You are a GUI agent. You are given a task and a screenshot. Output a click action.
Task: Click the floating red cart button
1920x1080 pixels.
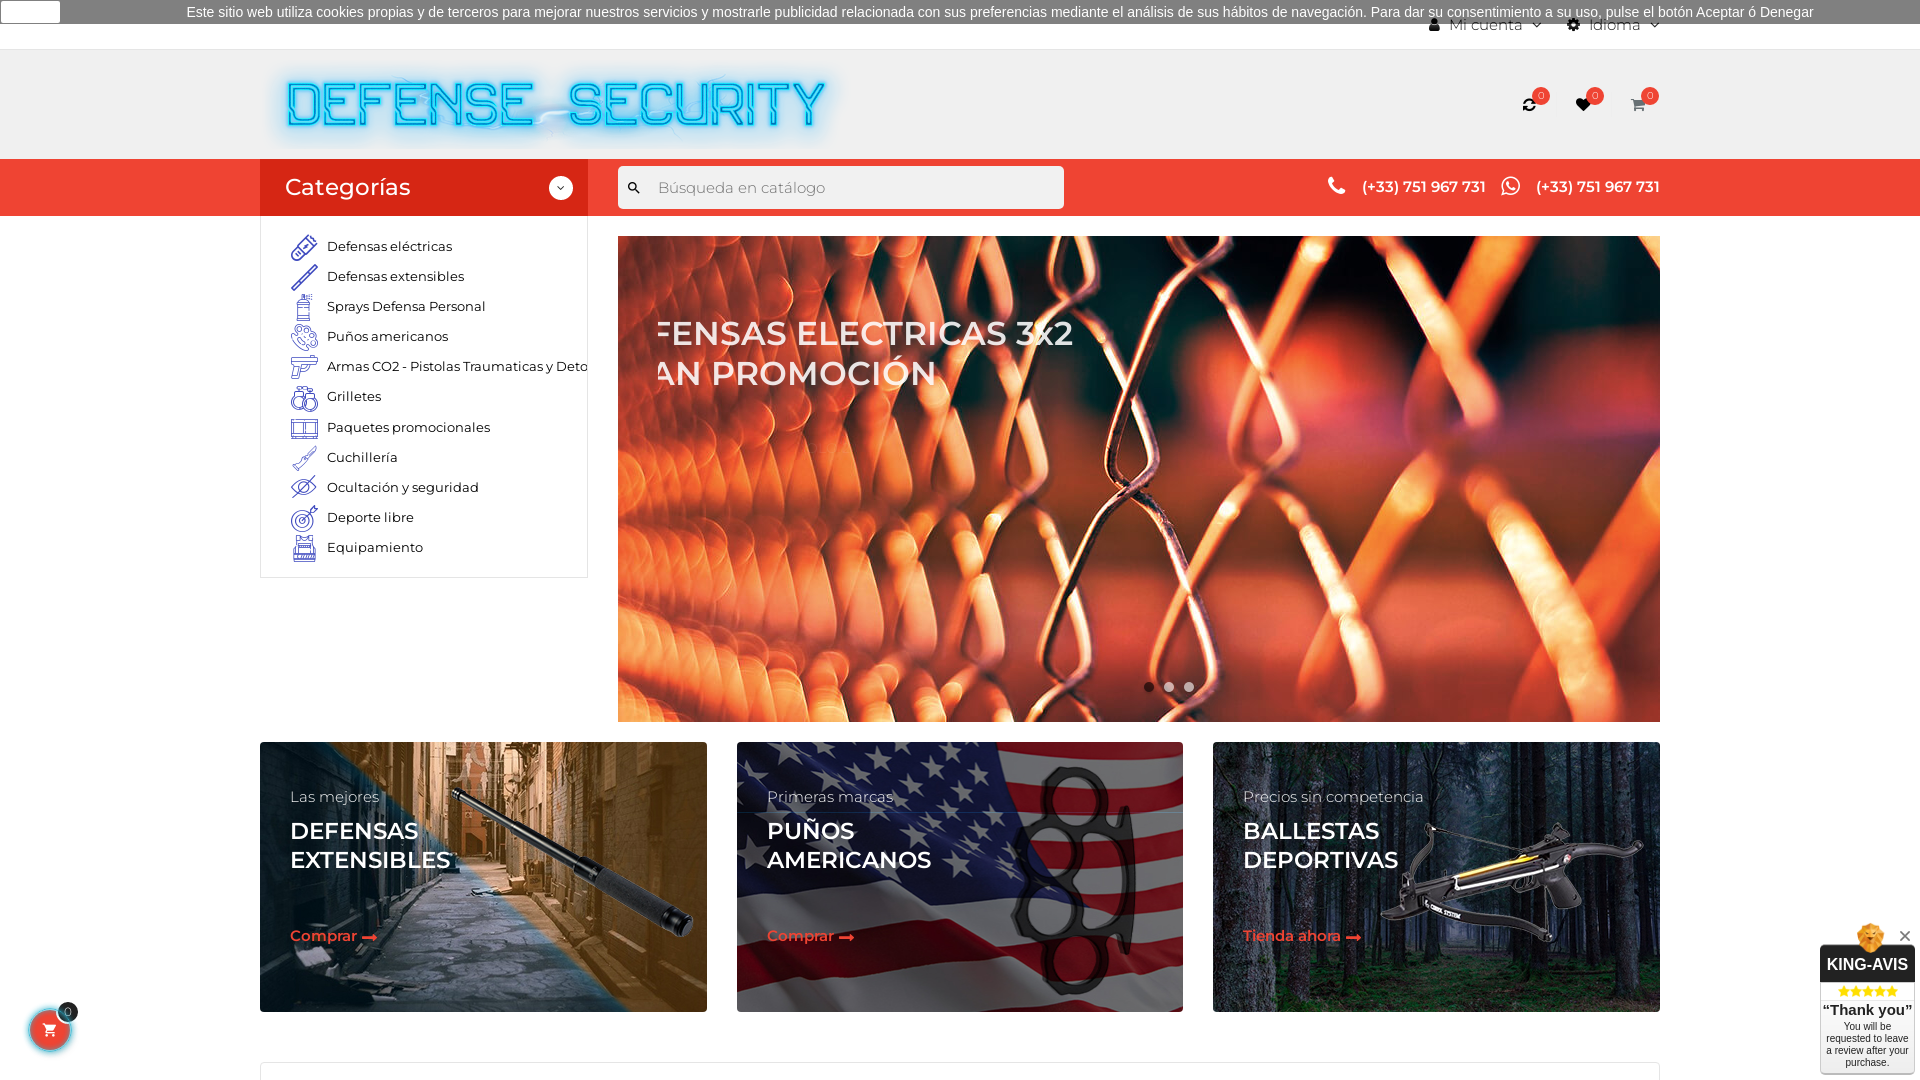click(50, 1030)
